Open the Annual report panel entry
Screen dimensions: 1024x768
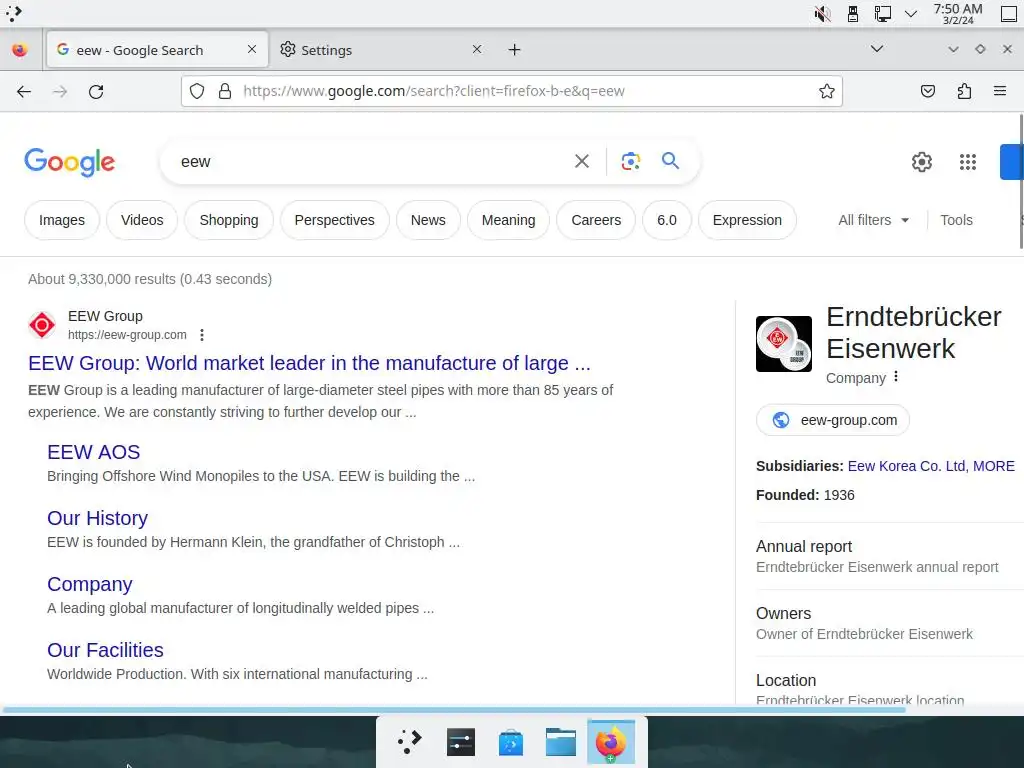877,556
